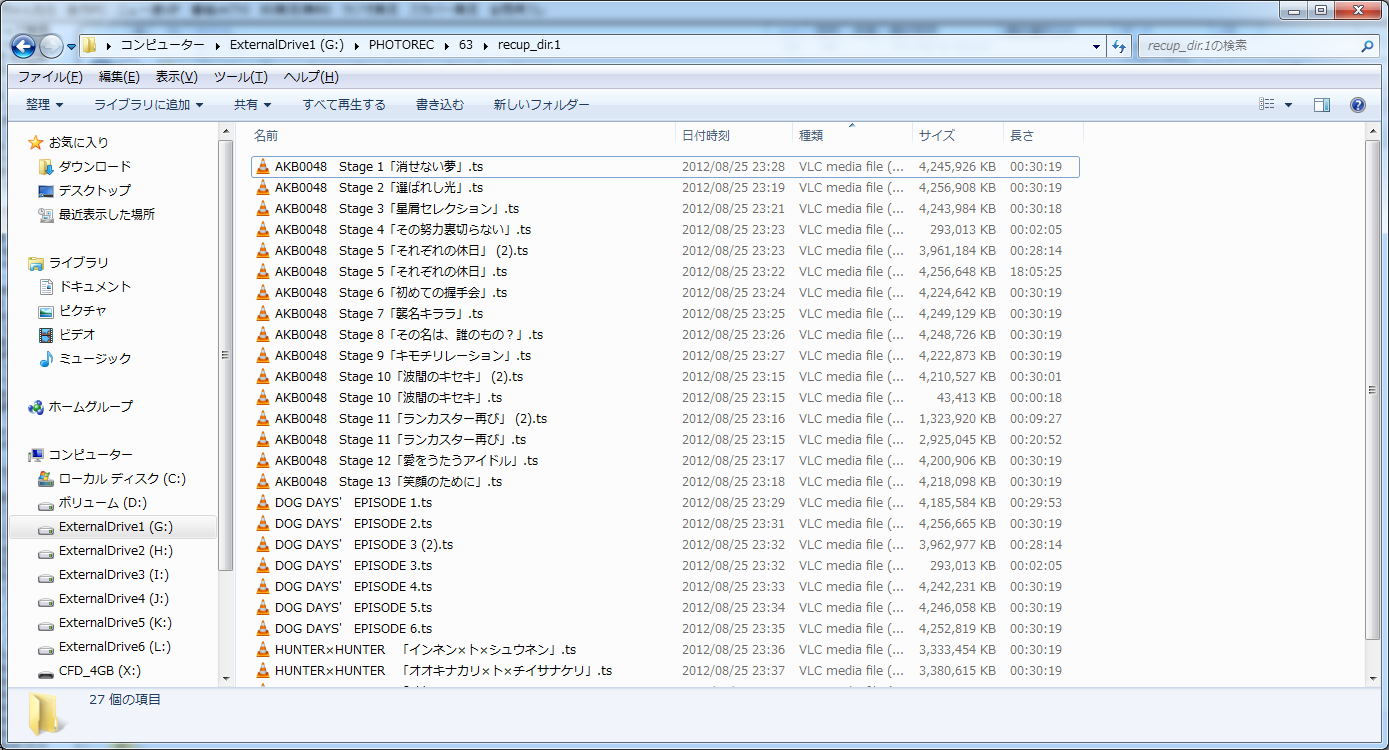This screenshot has width=1389, height=750.
Task: Sort by the 名前 column header
Action: pos(462,135)
